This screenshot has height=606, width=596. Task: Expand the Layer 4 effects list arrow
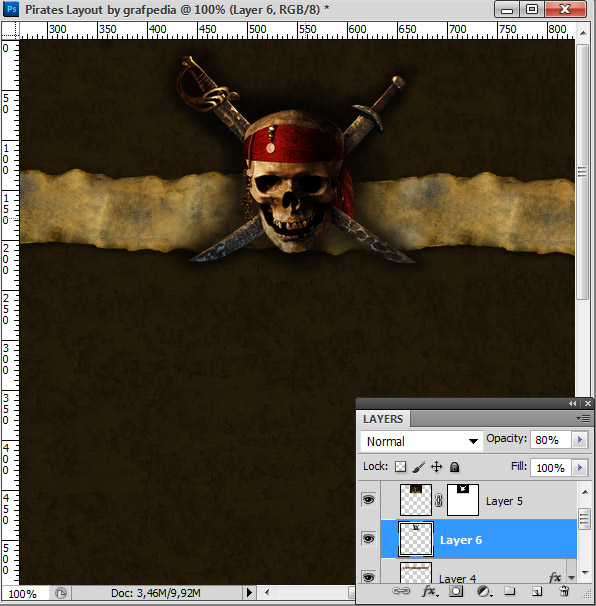coord(571,578)
